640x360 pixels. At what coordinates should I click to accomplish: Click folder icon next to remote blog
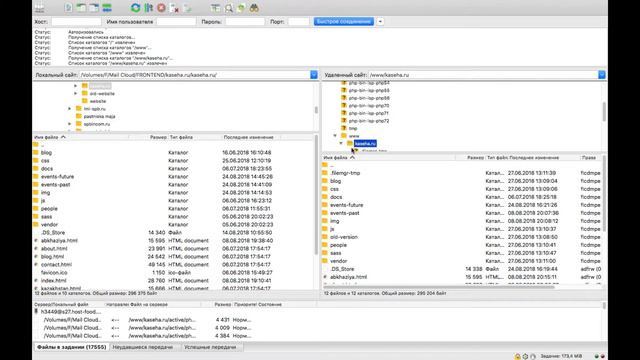(325, 181)
